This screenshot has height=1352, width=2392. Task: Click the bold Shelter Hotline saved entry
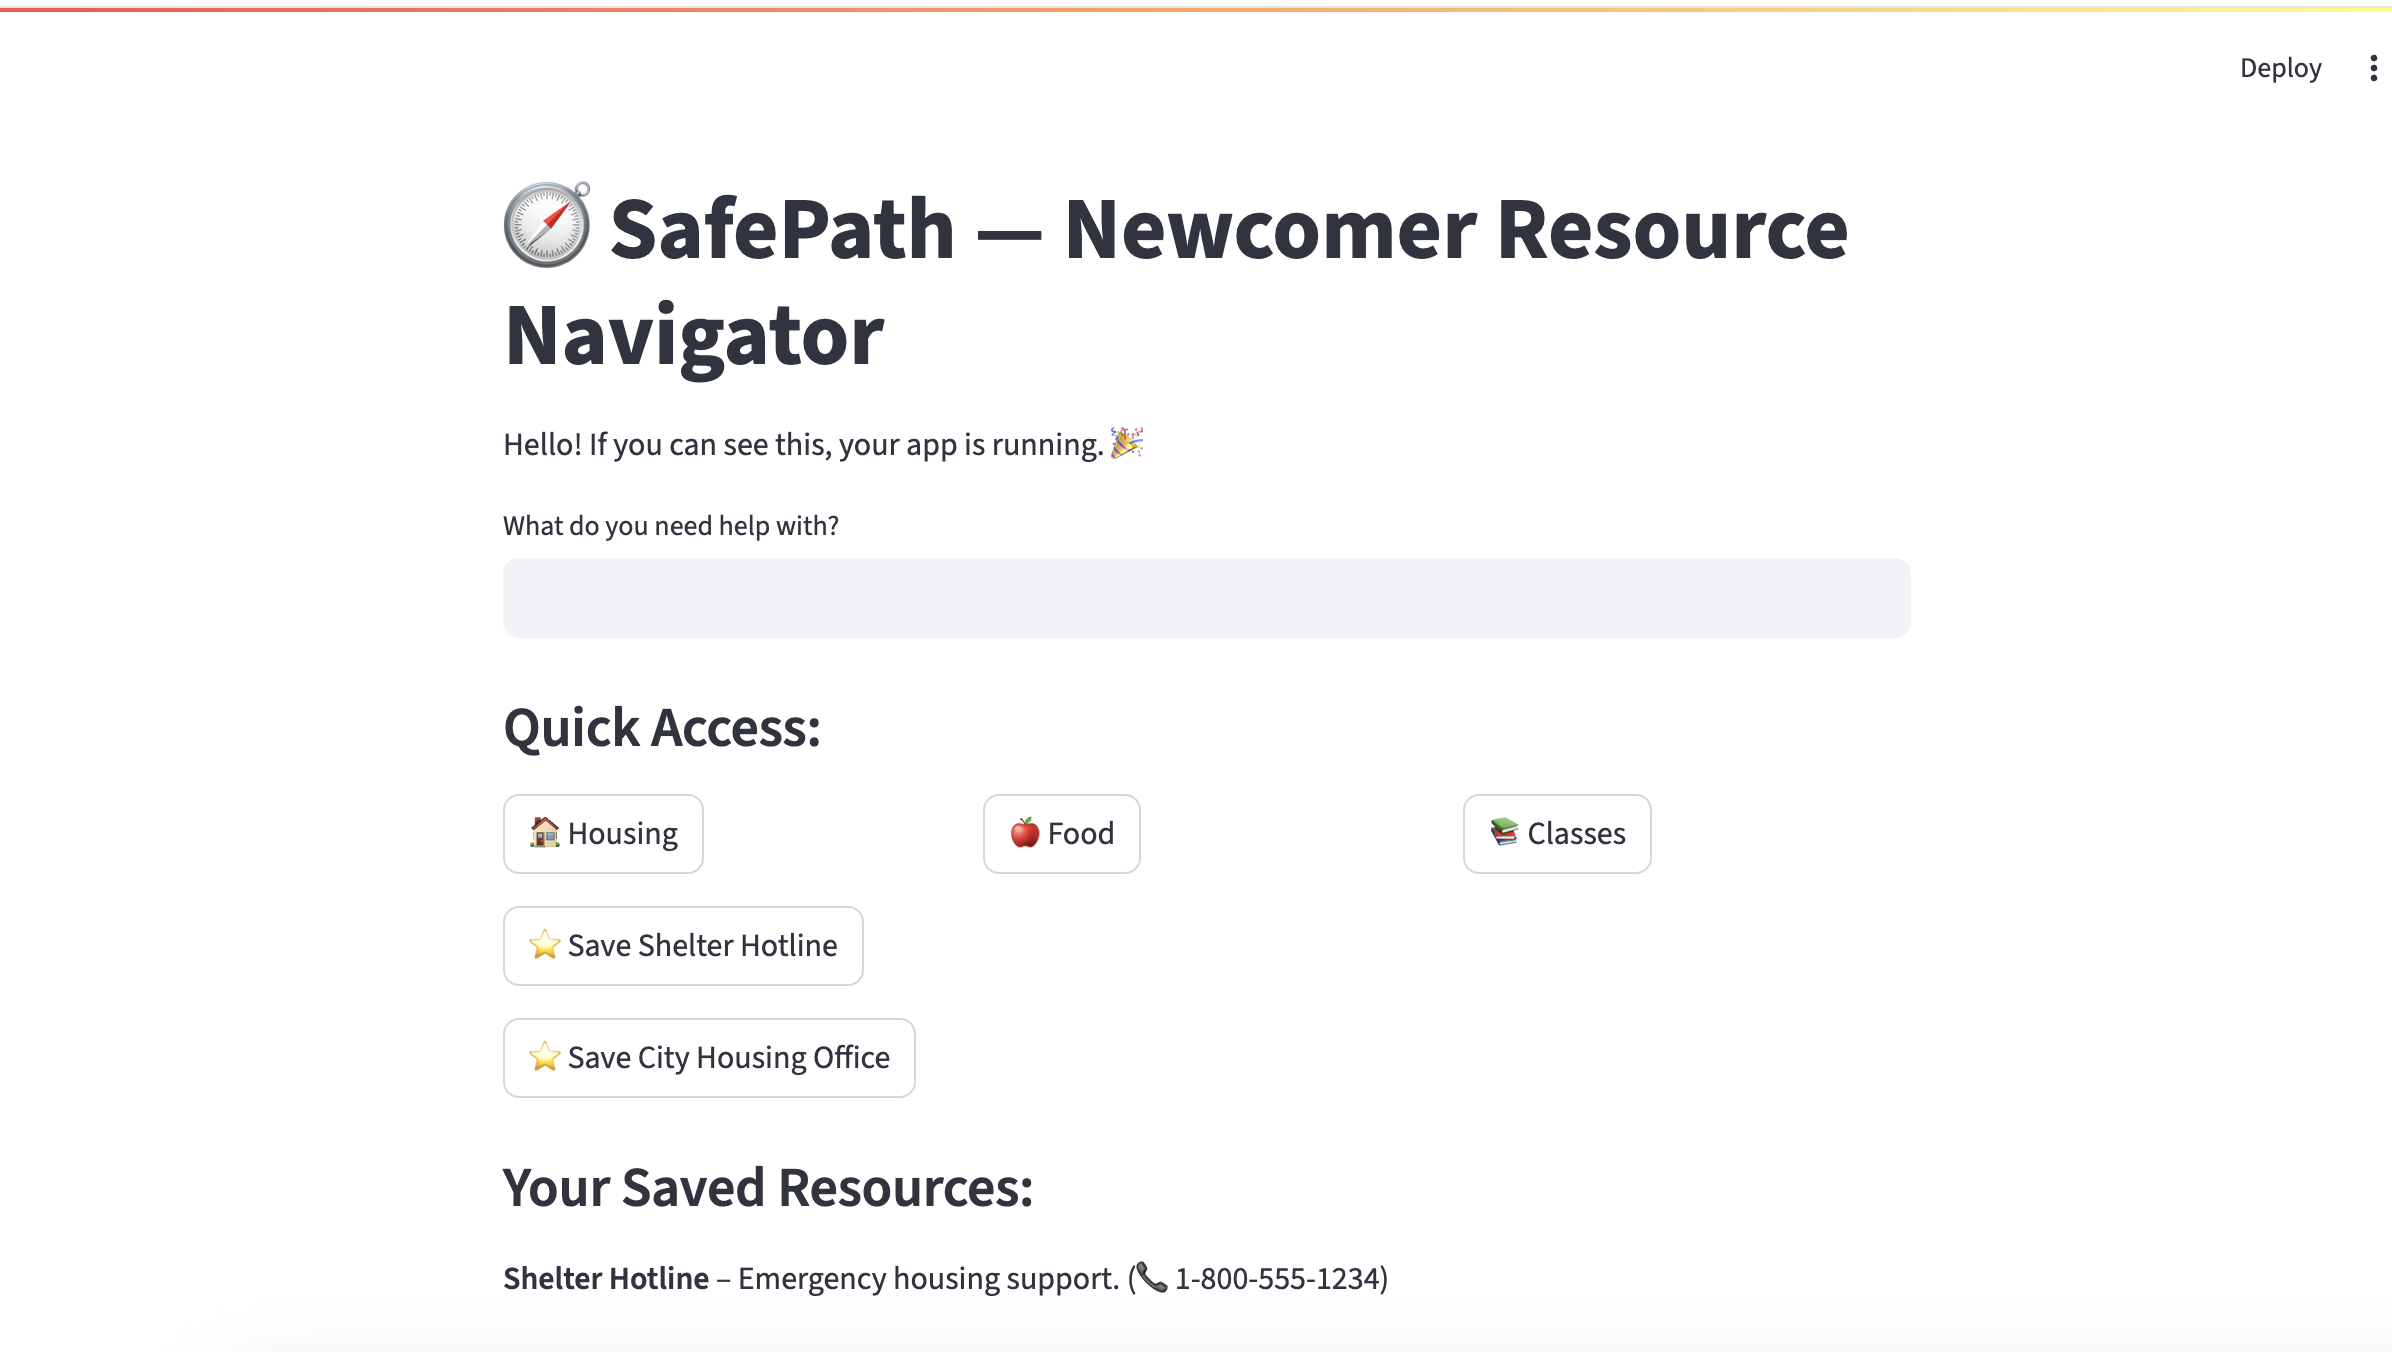606,1278
